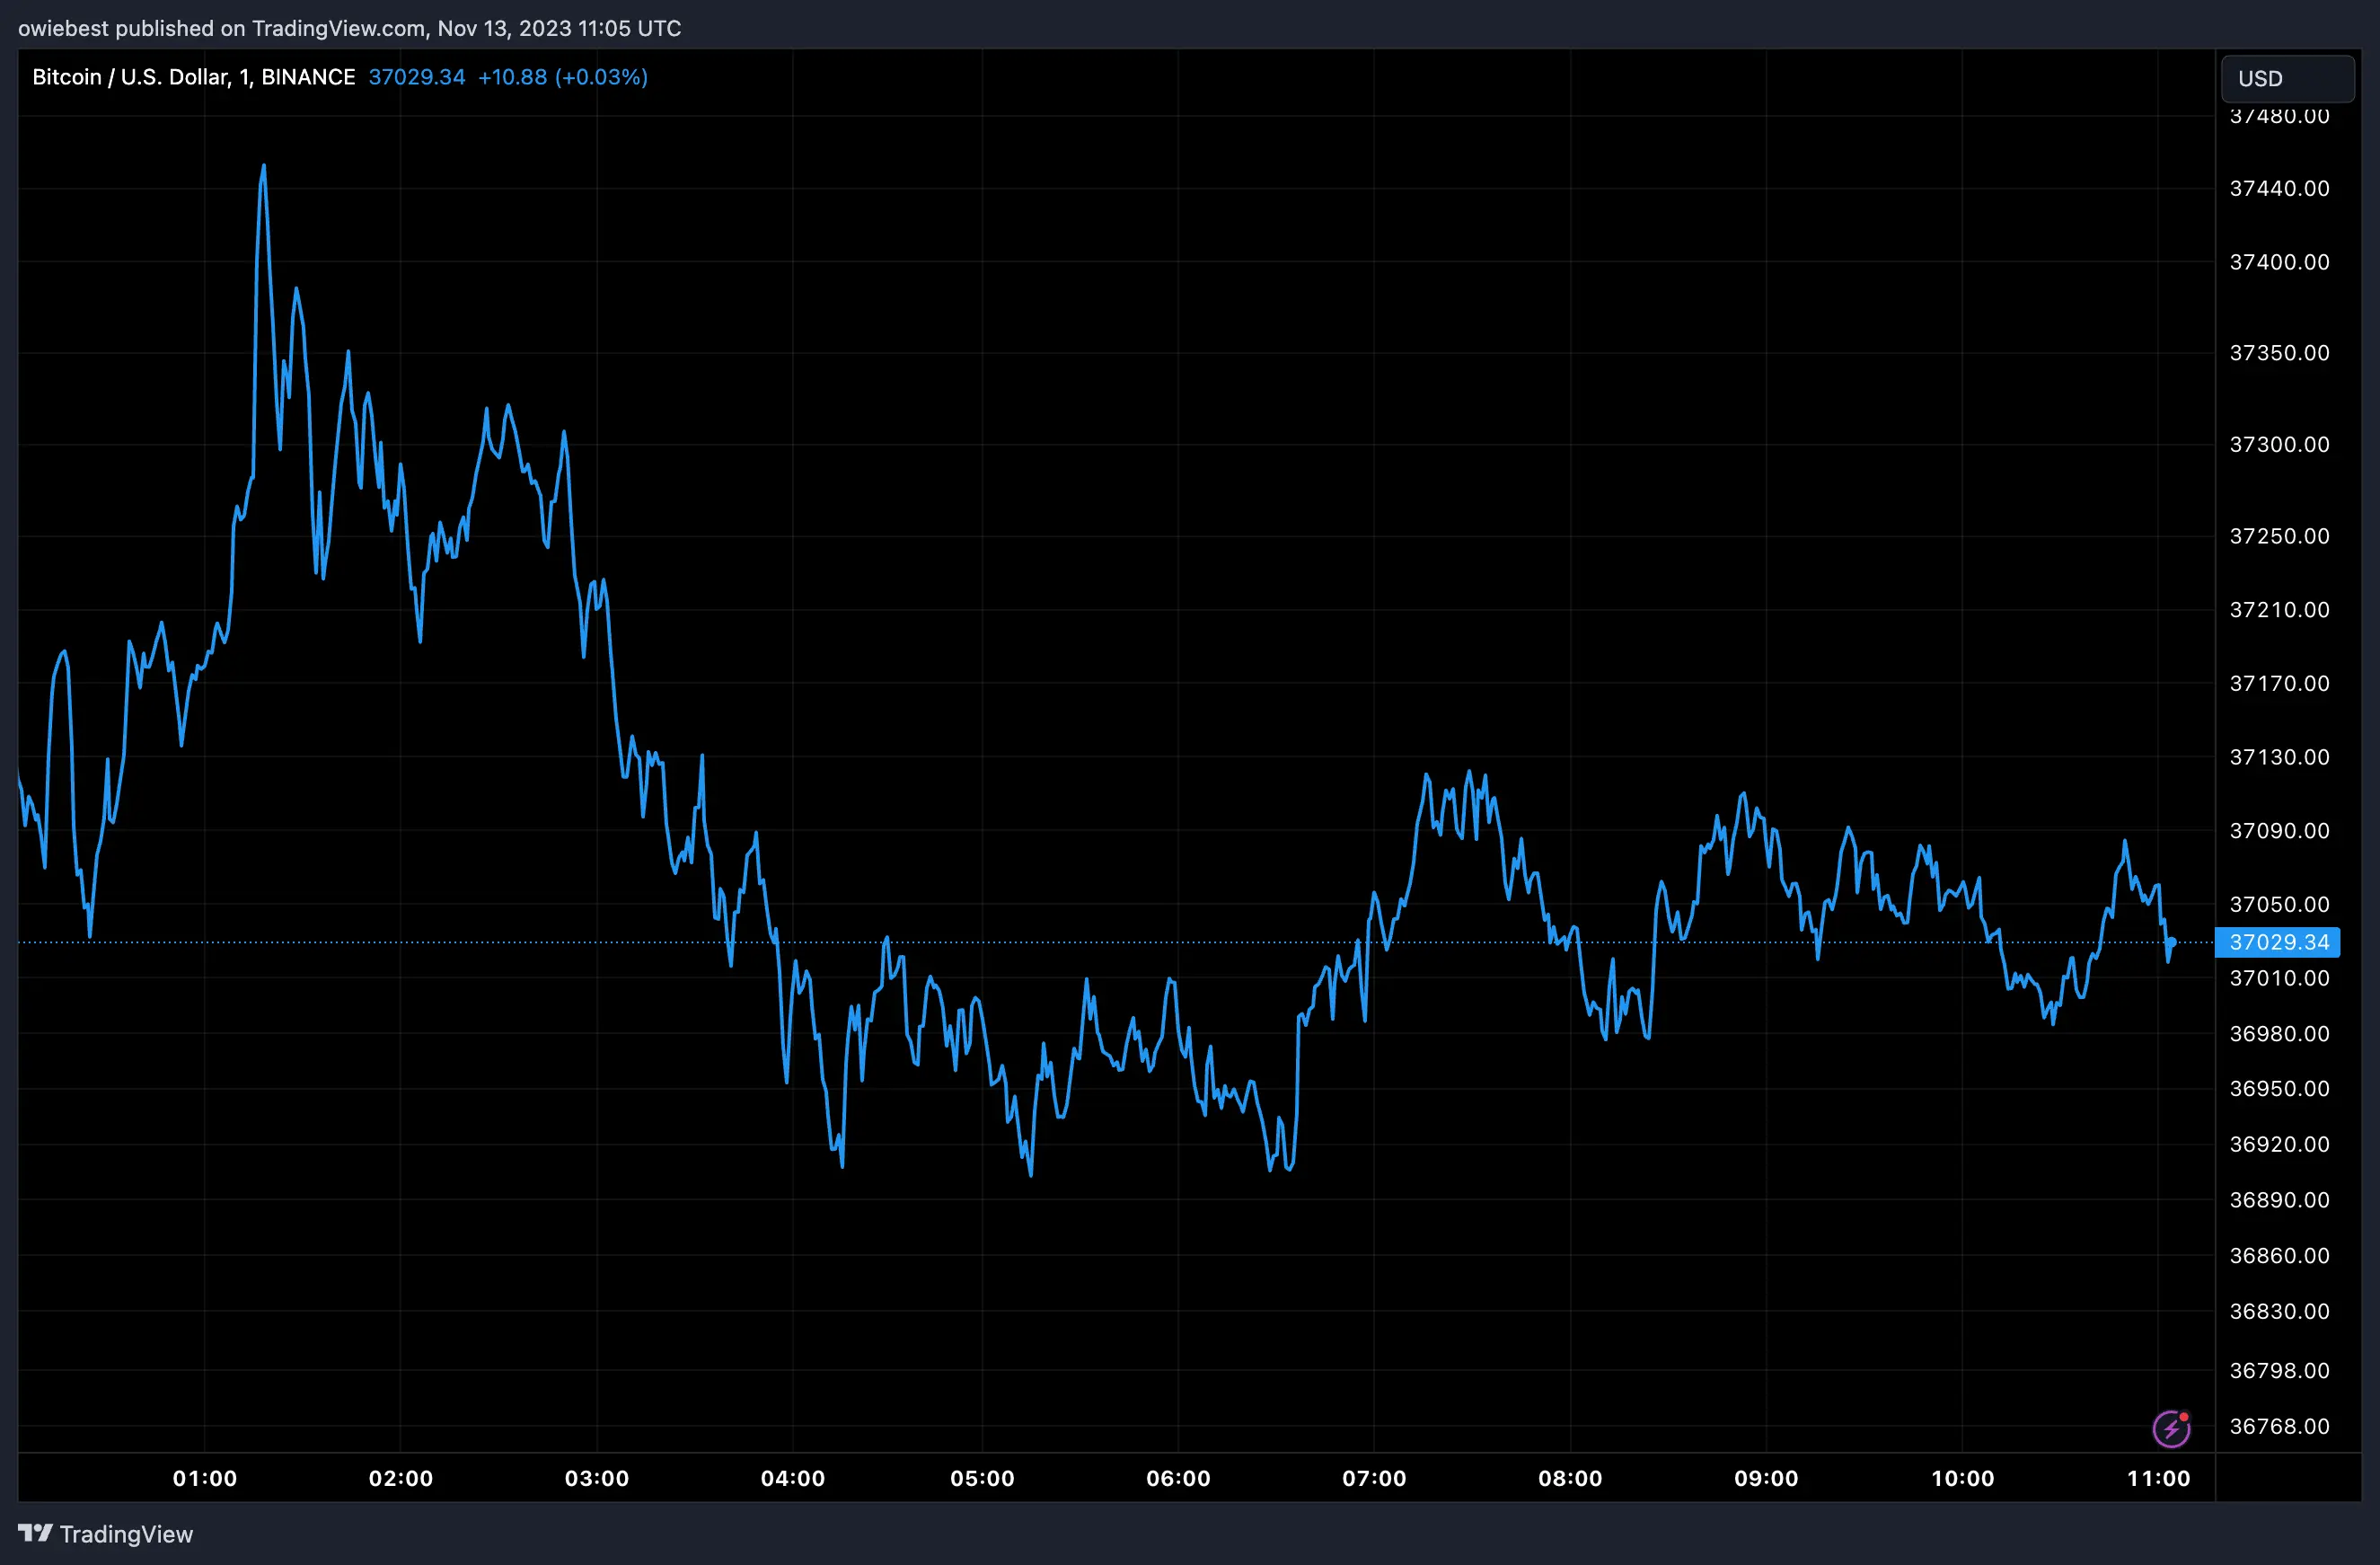Click the 11:00 label on the time axis
2380x1565 pixels.
(x=2161, y=1479)
